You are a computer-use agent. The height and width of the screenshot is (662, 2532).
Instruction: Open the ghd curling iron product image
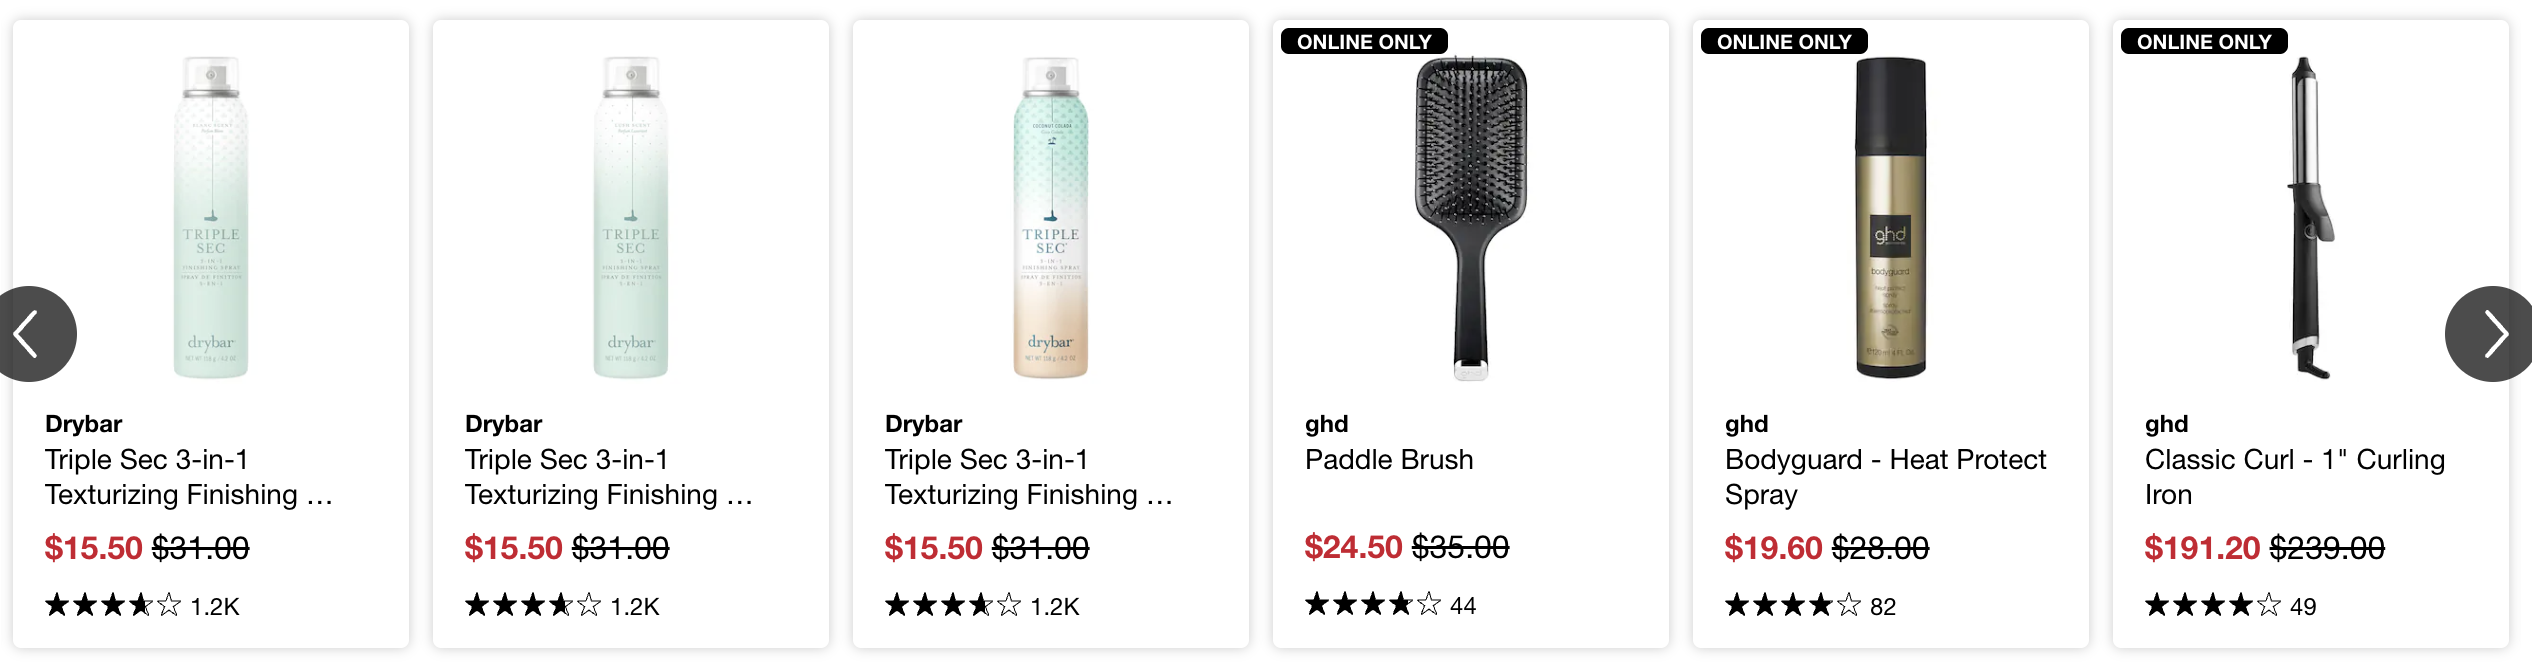click(x=2310, y=218)
